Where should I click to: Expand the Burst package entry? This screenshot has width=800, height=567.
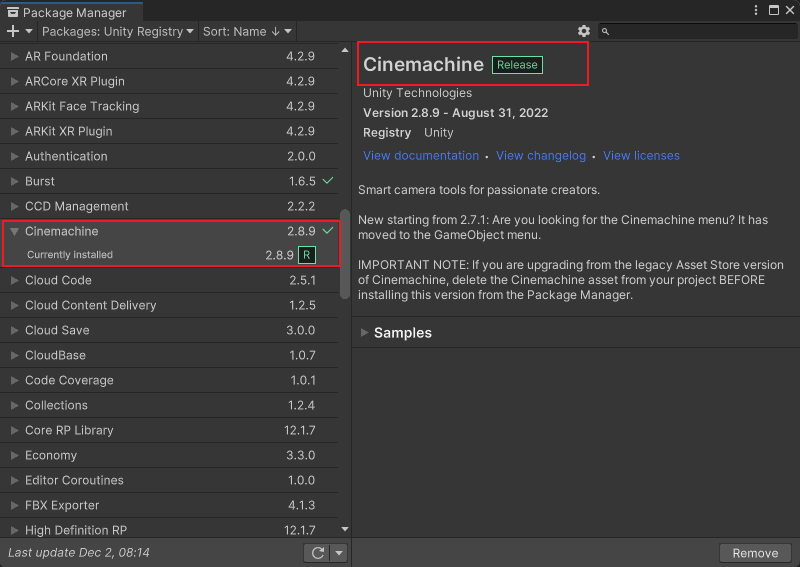(x=14, y=181)
